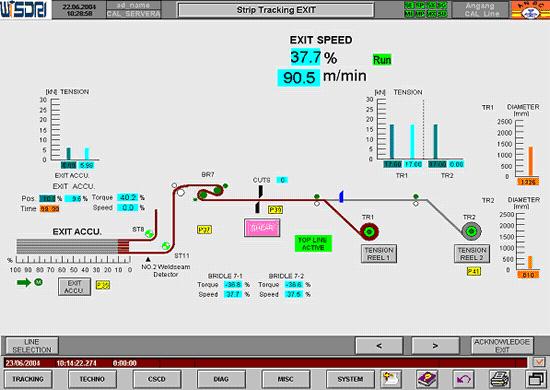The image size is (550, 390).
Task: Click the purple undo/back arrow icon
Action: click(463, 379)
